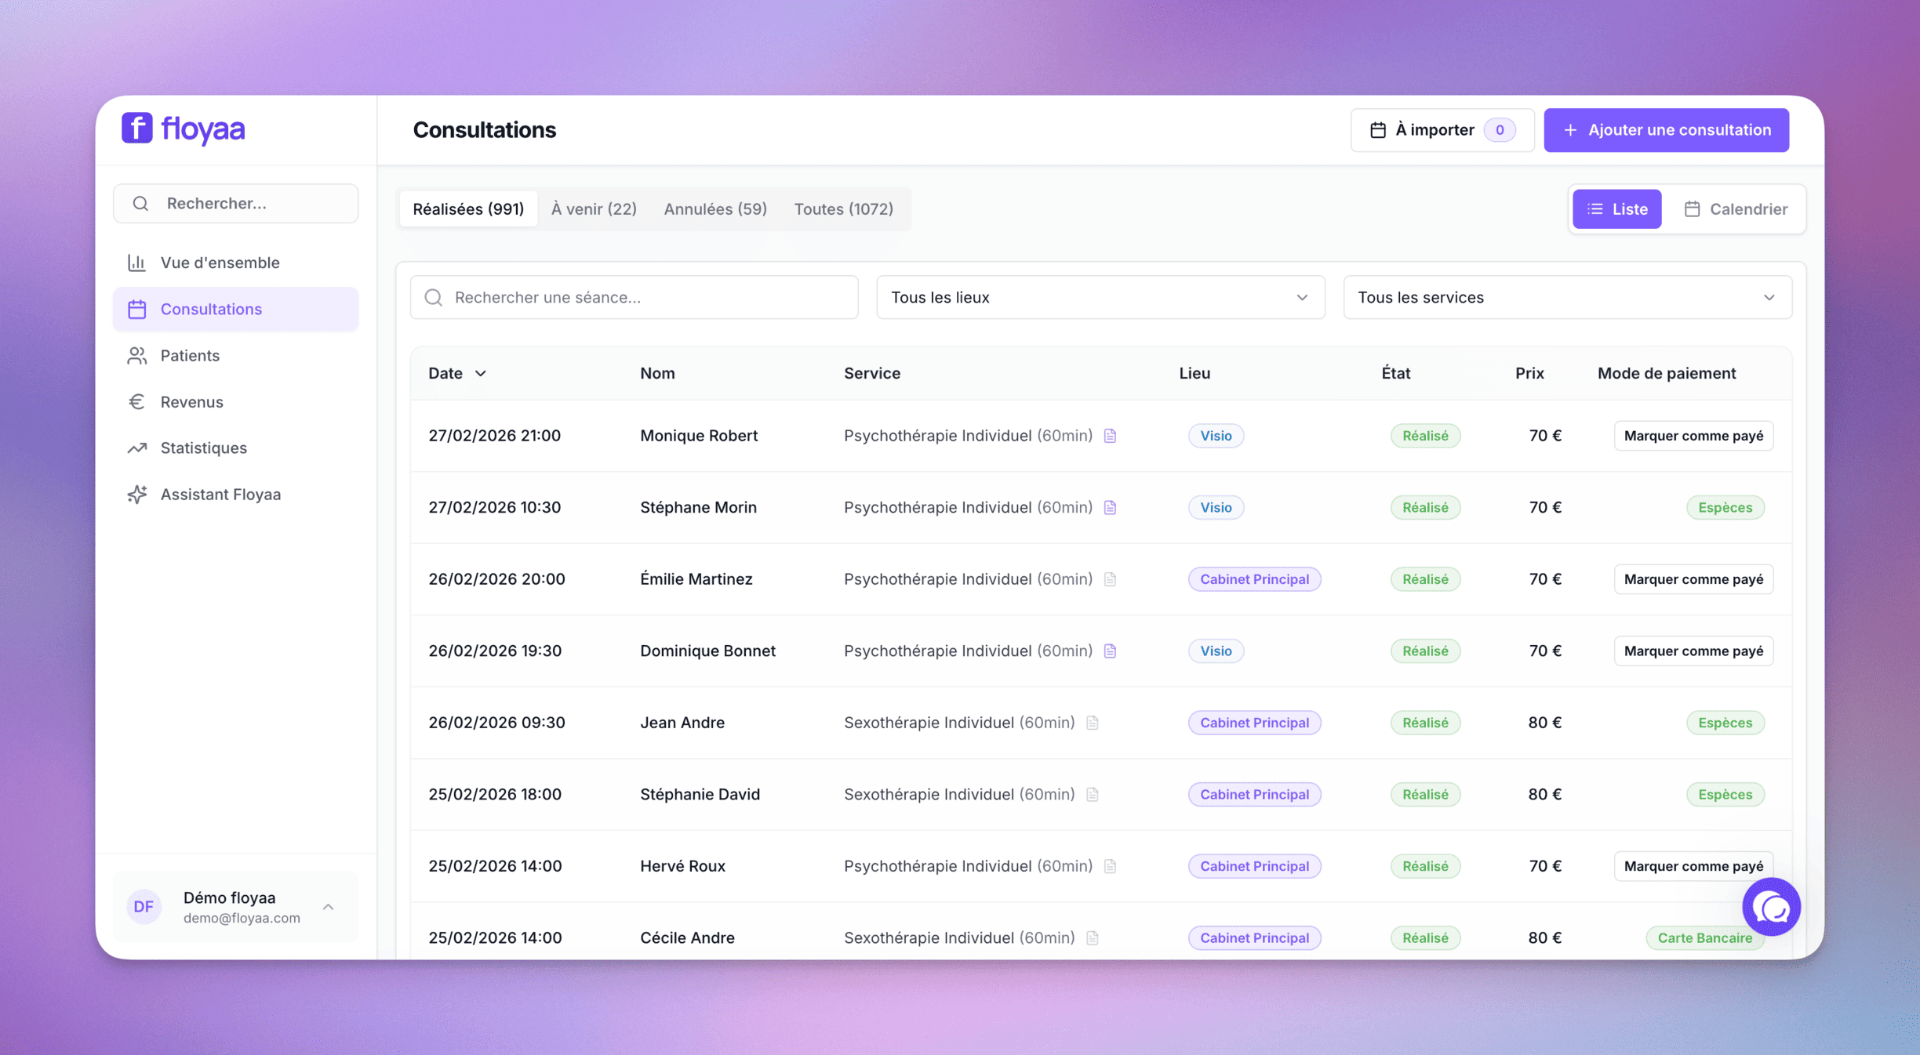Go to Statistiques in the sidebar
The height and width of the screenshot is (1055, 1920).
tap(203, 448)
